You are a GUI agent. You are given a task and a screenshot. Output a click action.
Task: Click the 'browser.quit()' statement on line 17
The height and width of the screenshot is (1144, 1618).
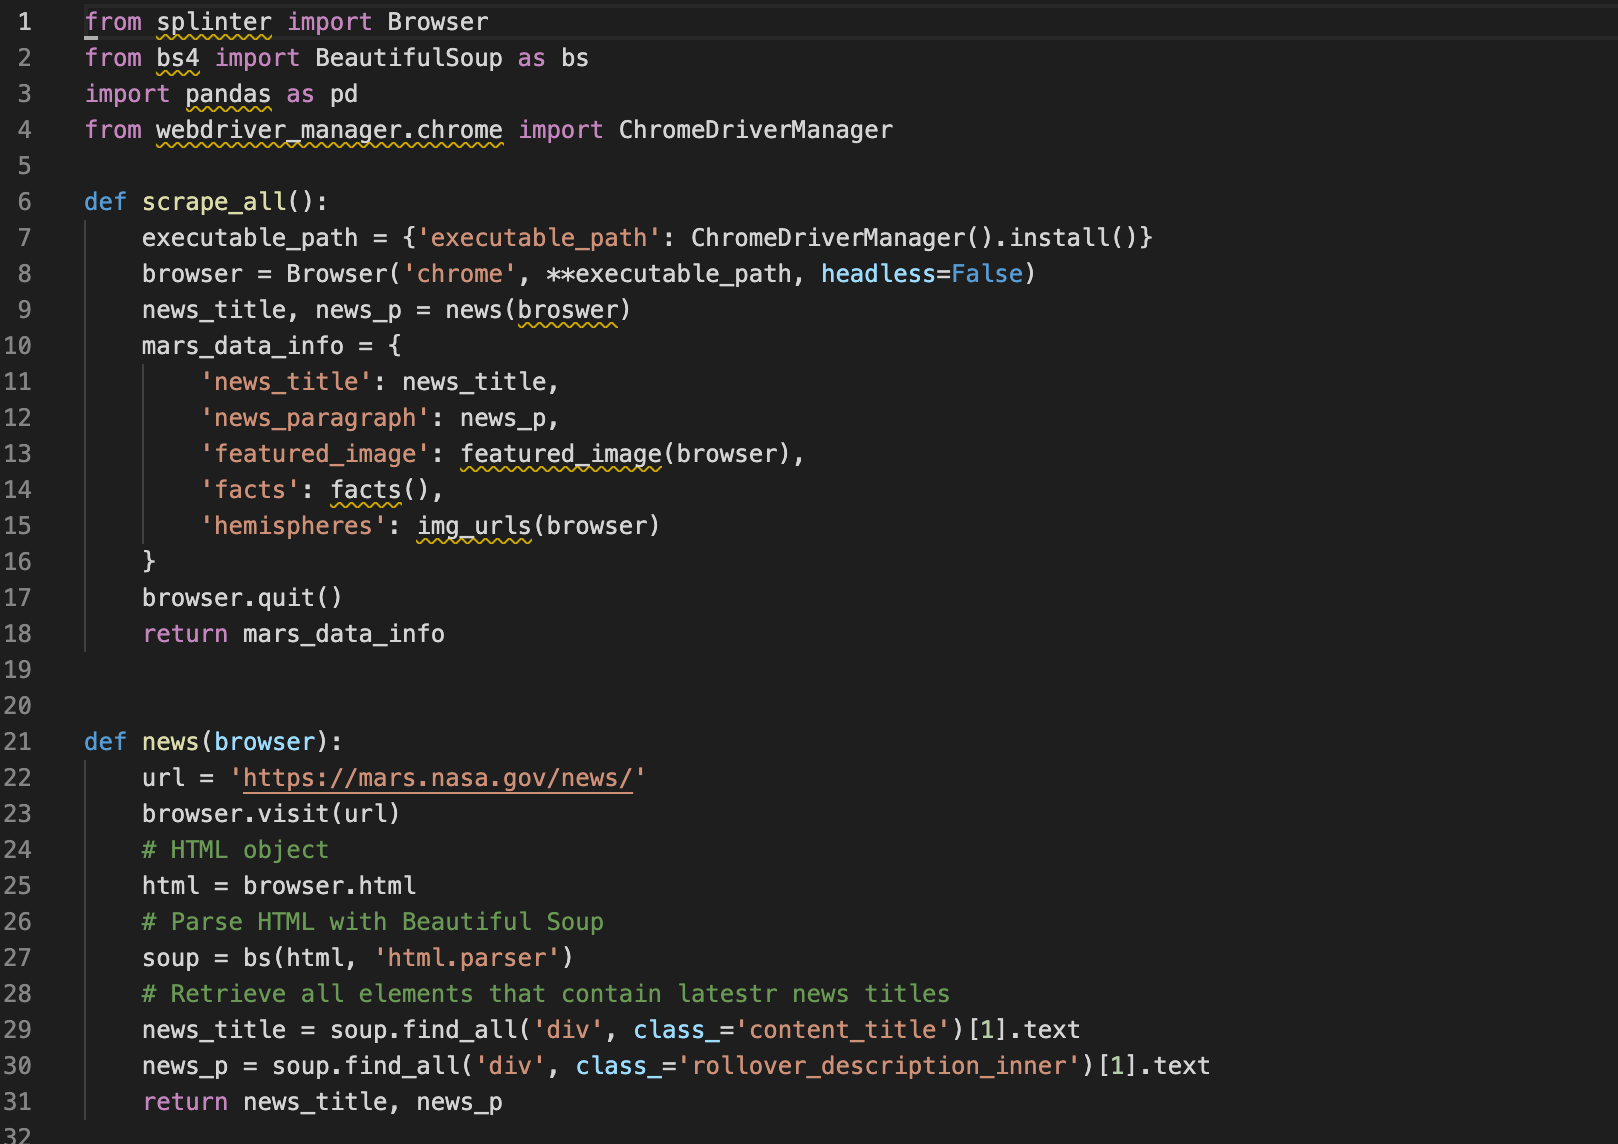coord(242,597)
